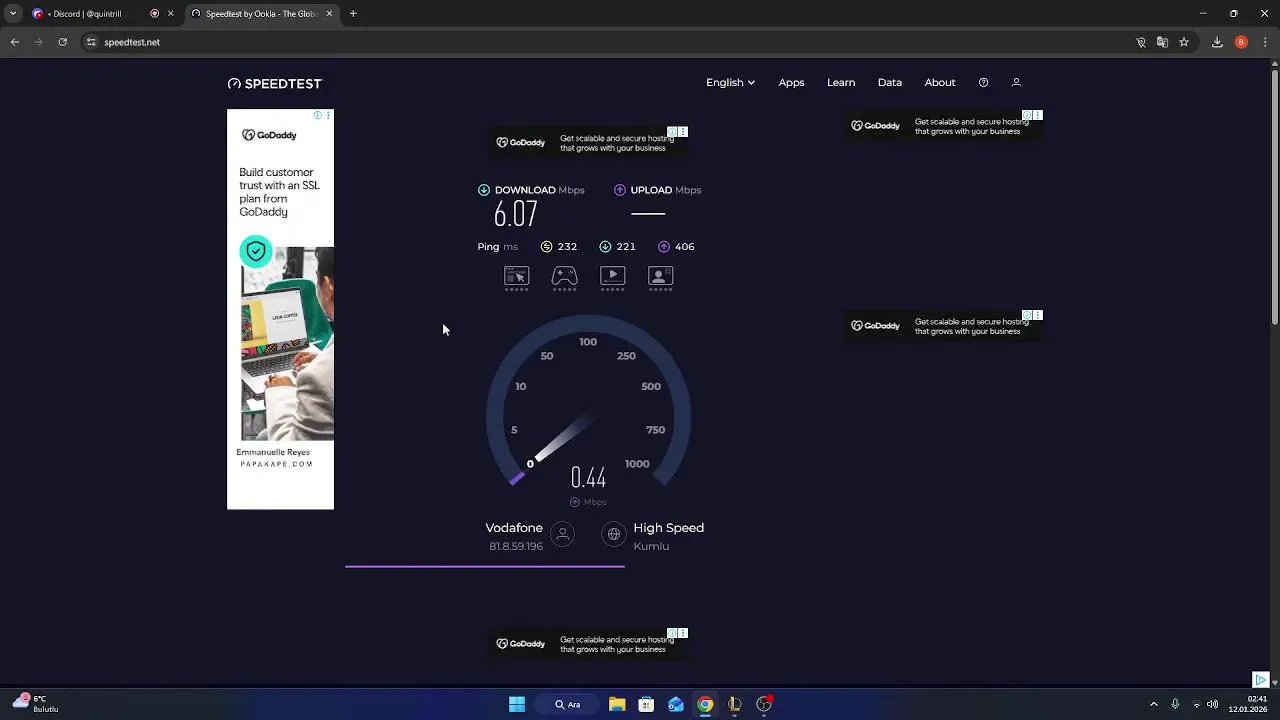Click the Speedtest logo in header
This screenshot has width=1280, height=720.
275,83
